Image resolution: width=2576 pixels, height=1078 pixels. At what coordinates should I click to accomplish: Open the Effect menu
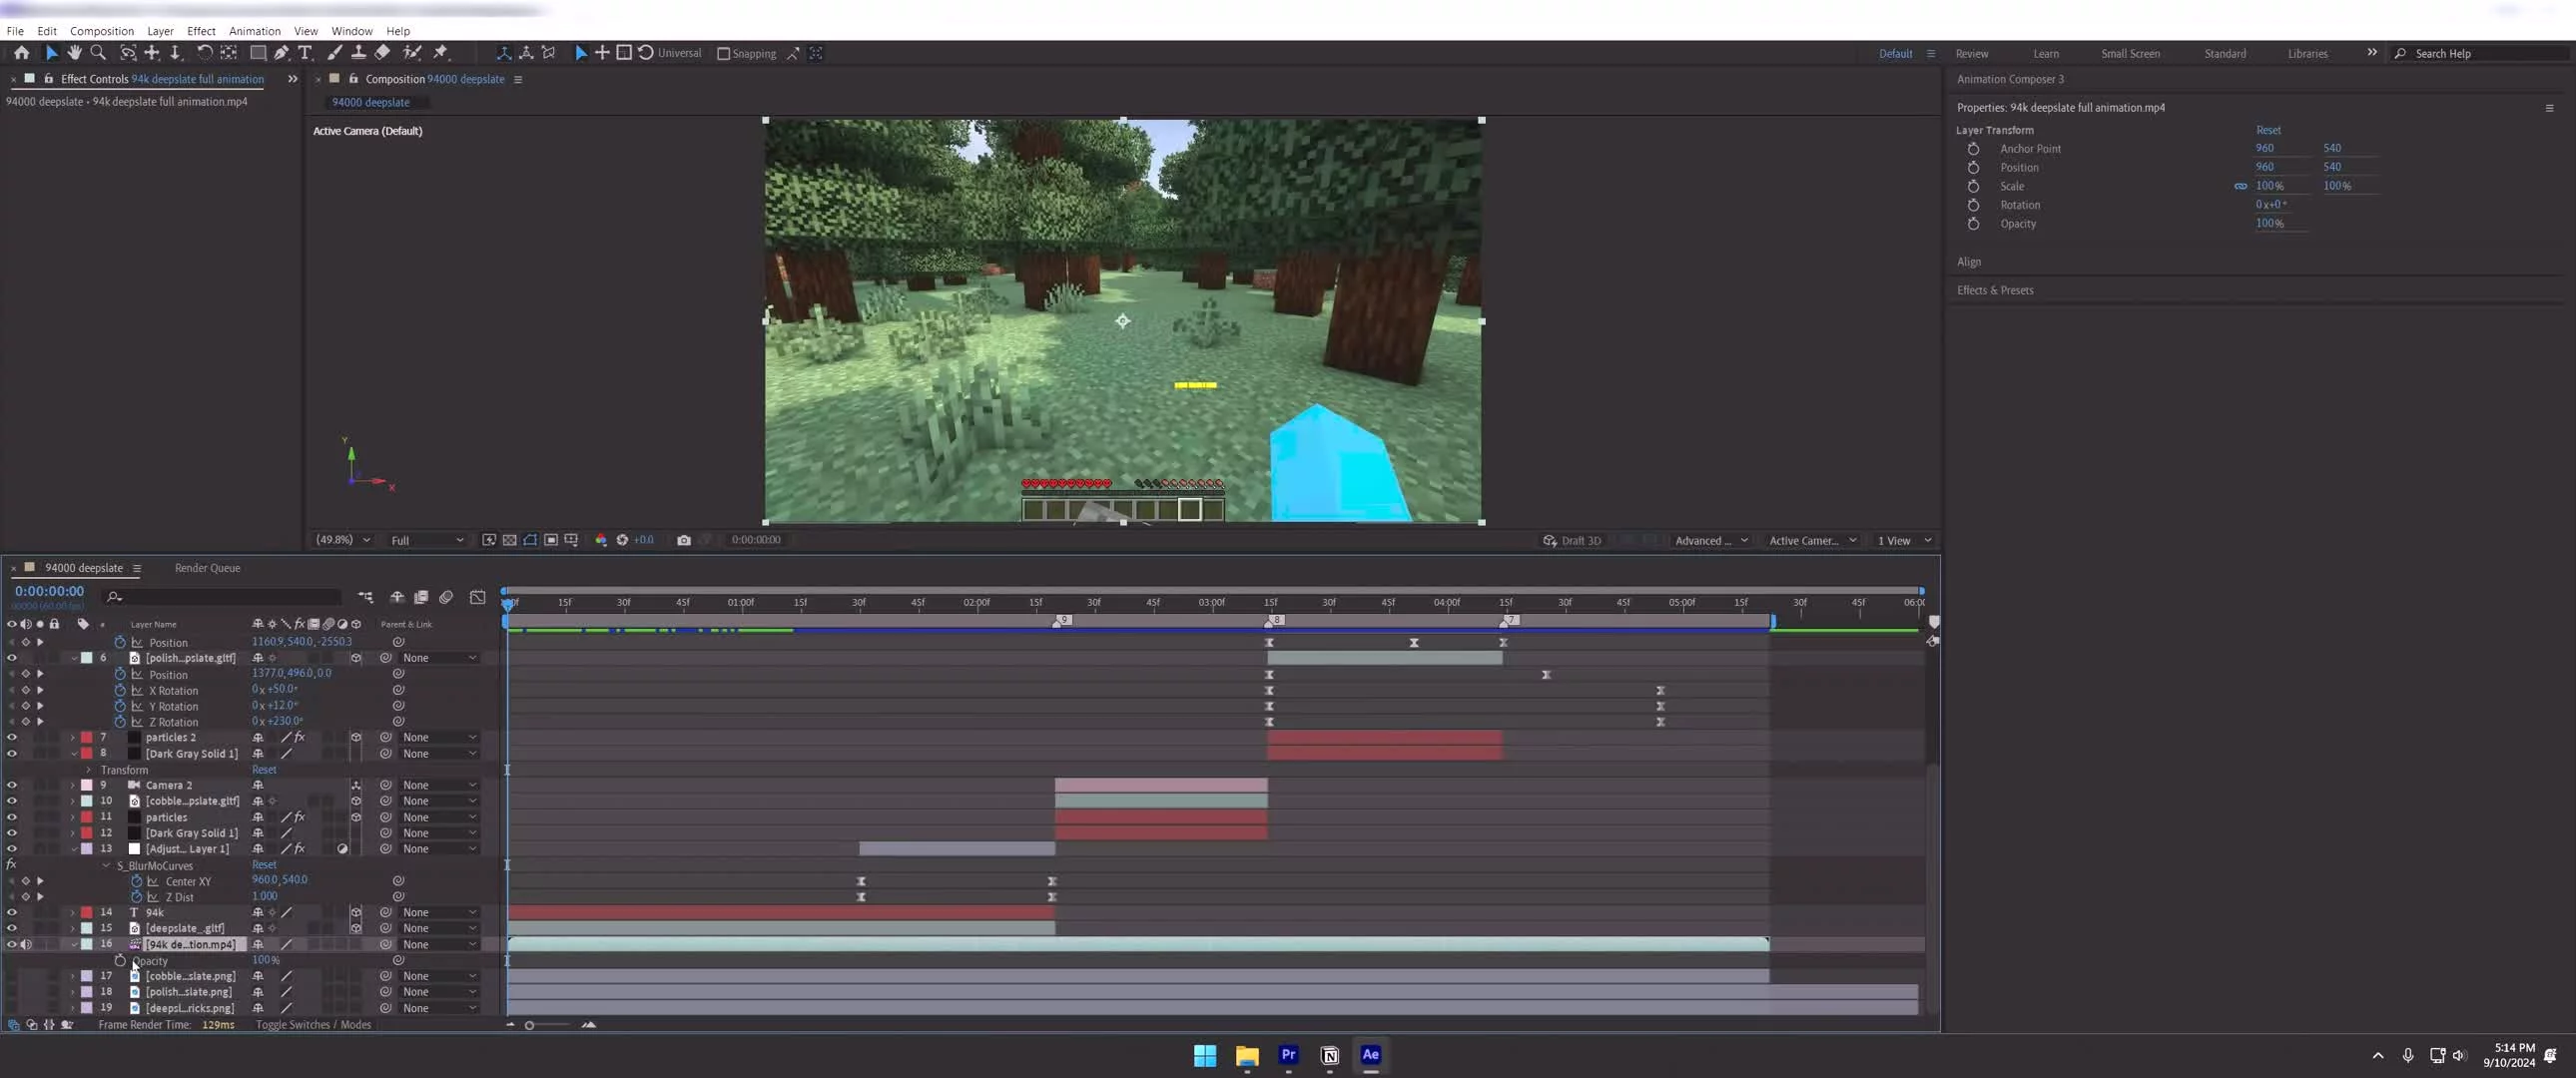click(x=201, y=31)
